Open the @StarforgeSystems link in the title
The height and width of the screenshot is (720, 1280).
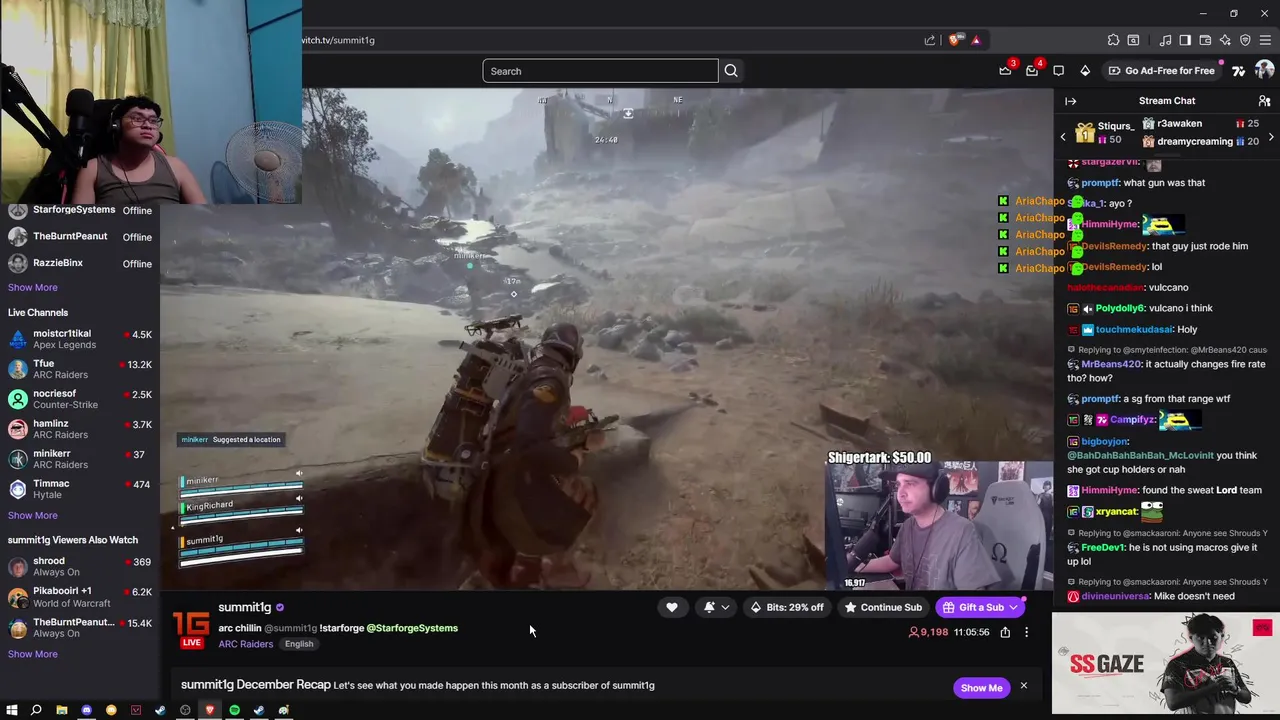pyautogui.click(x=412, y=628)
